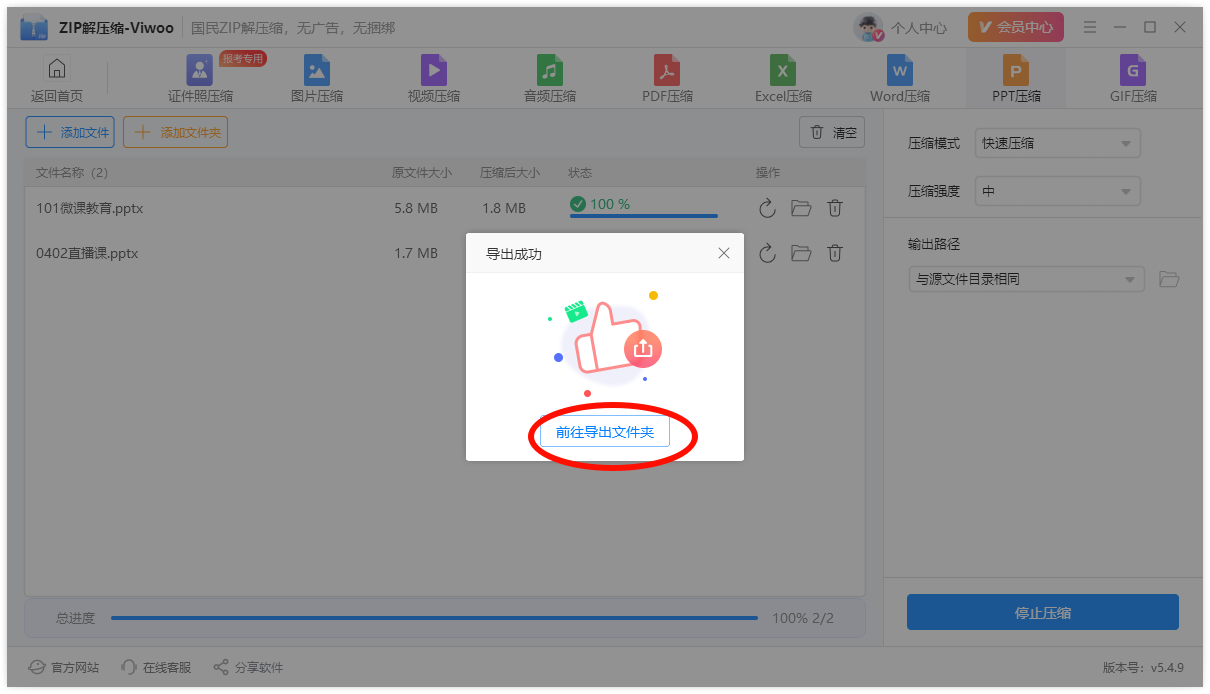Click 101微课教育.pptx progress bar

644,216
